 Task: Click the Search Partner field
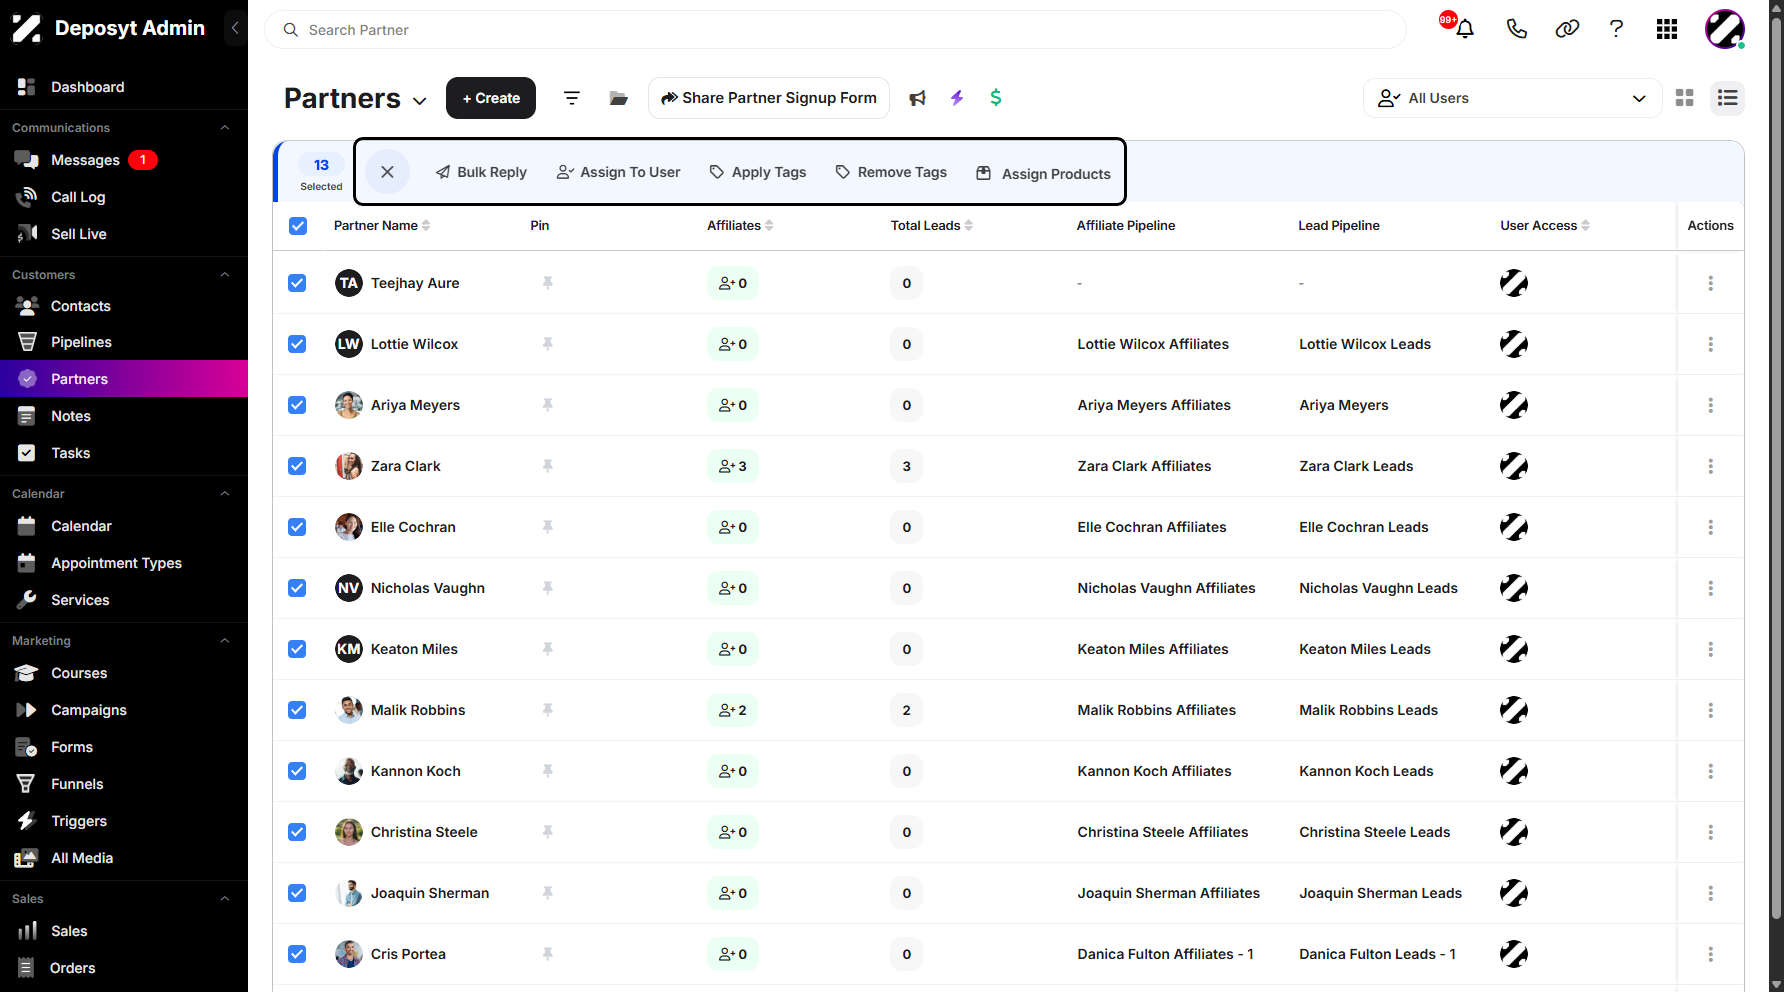pos(835,30)
